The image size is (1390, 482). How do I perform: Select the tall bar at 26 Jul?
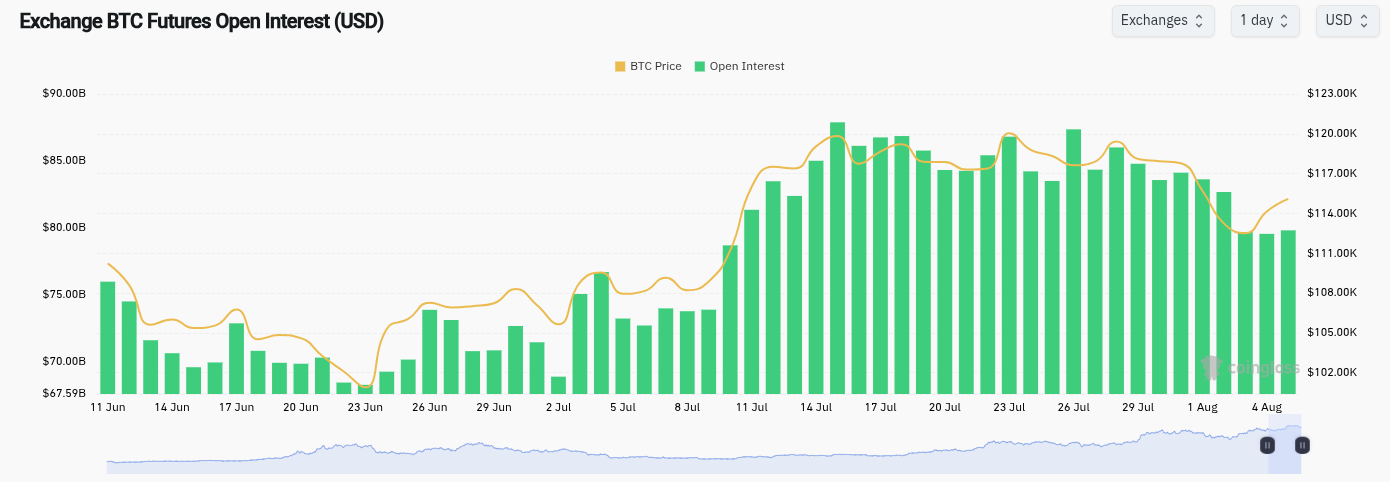1073,262
